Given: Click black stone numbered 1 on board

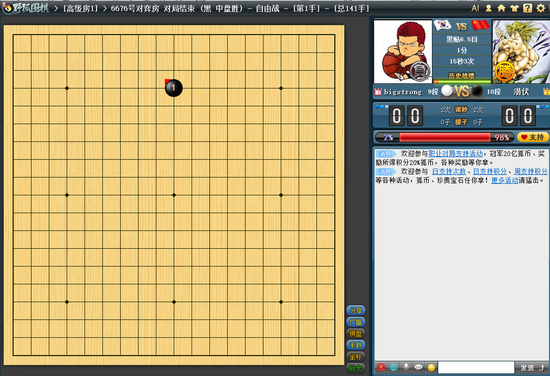Looking at the screenshot, I should [x=174, y=88].
